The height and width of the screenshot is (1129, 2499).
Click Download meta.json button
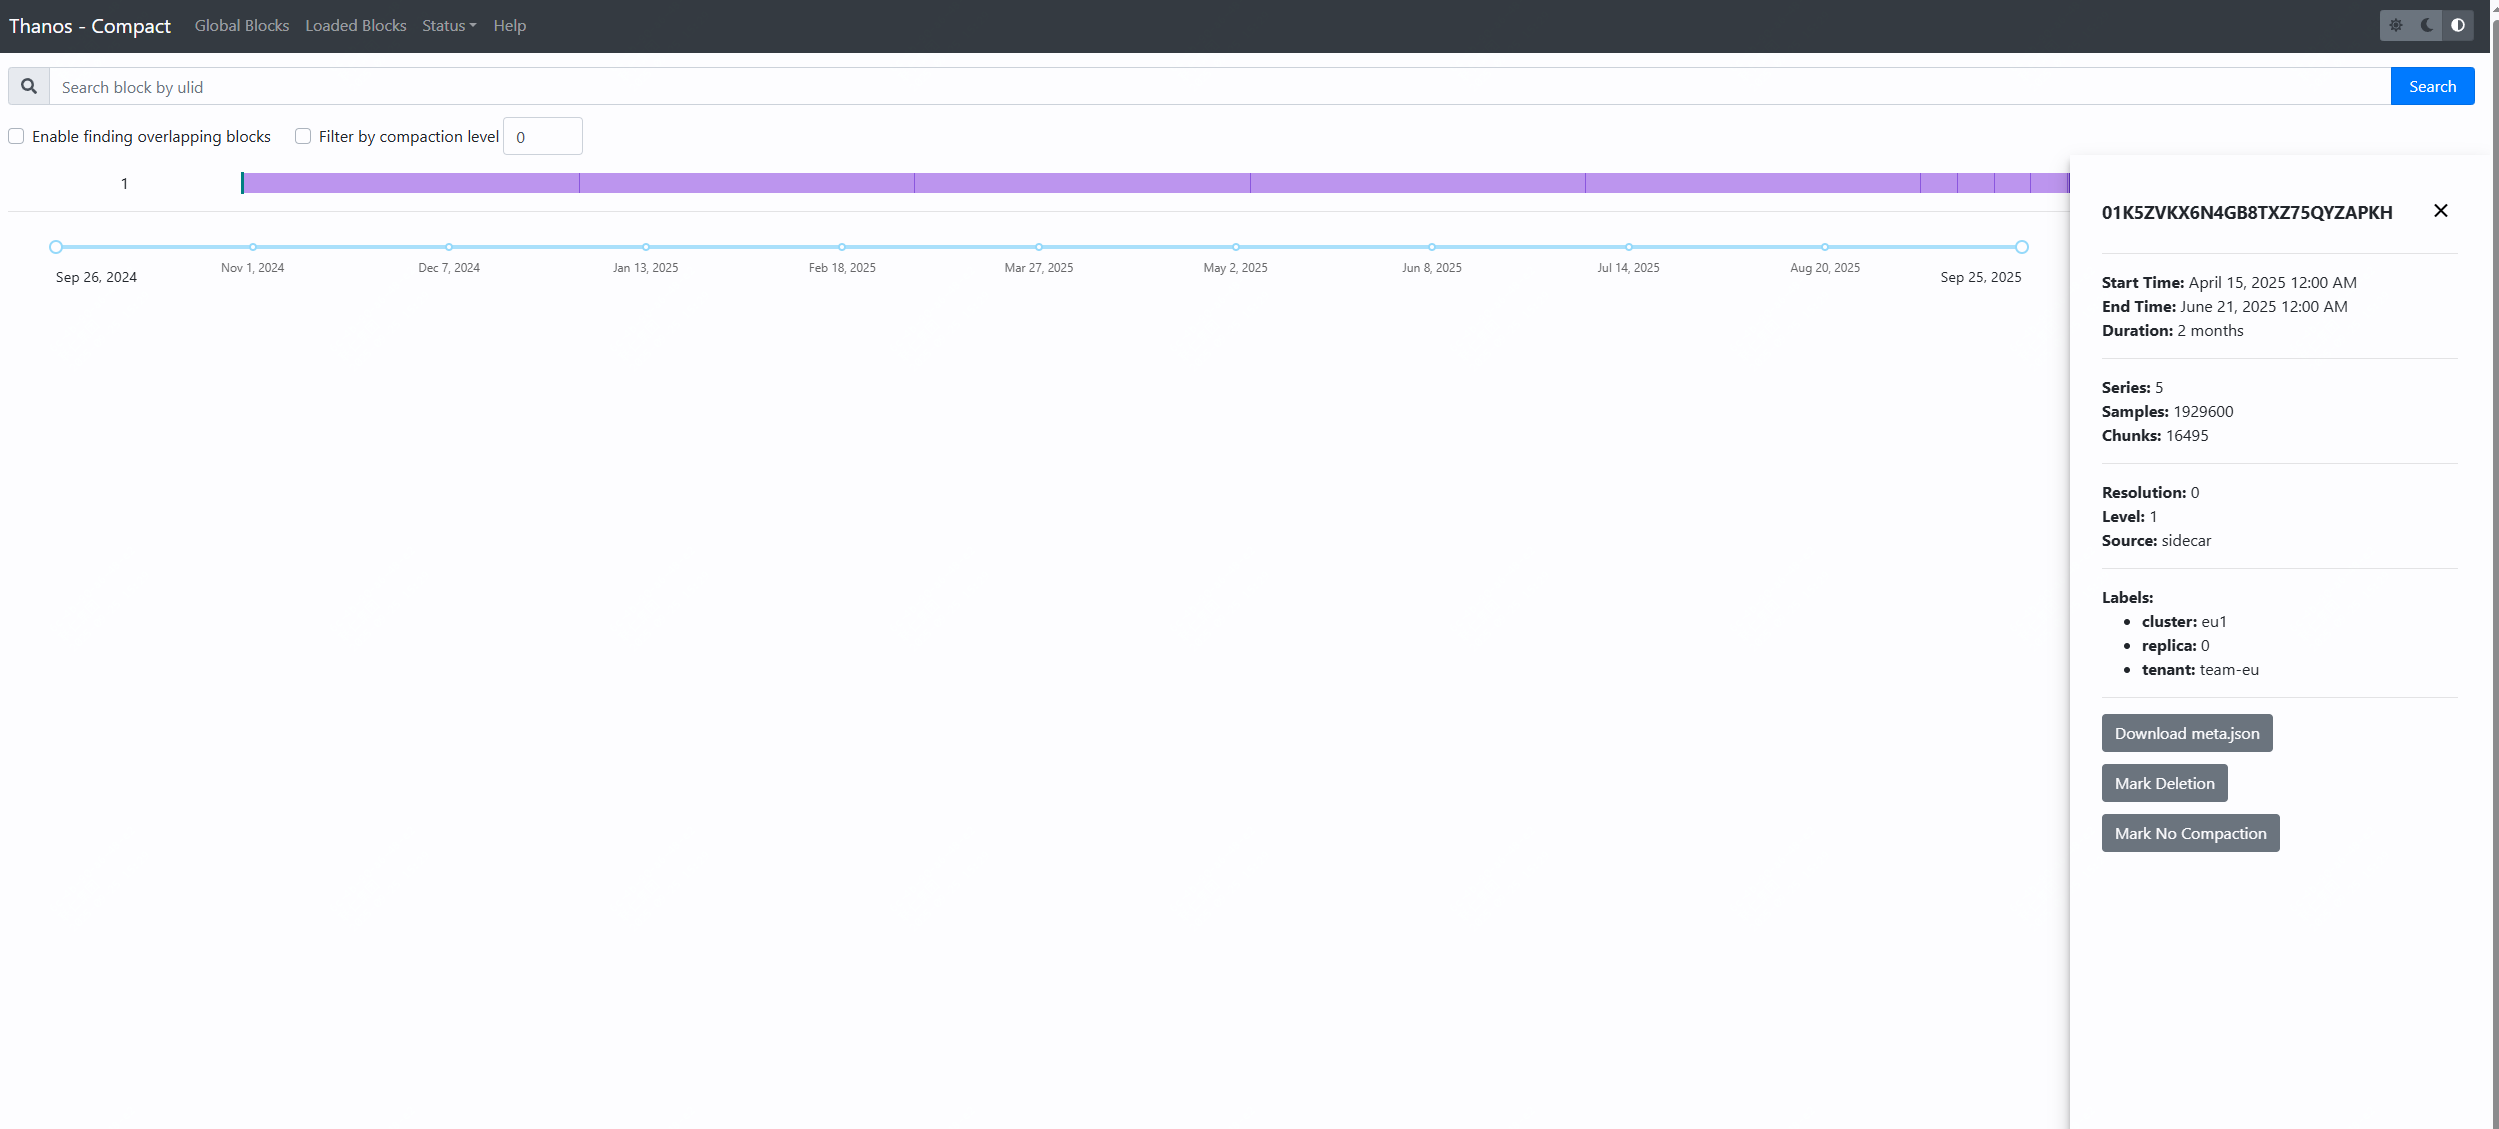[2186, 733]
